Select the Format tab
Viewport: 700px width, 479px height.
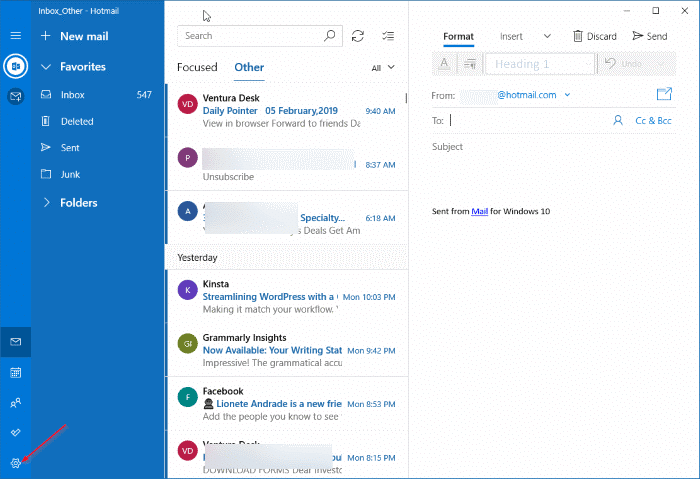tap(458, 37)
